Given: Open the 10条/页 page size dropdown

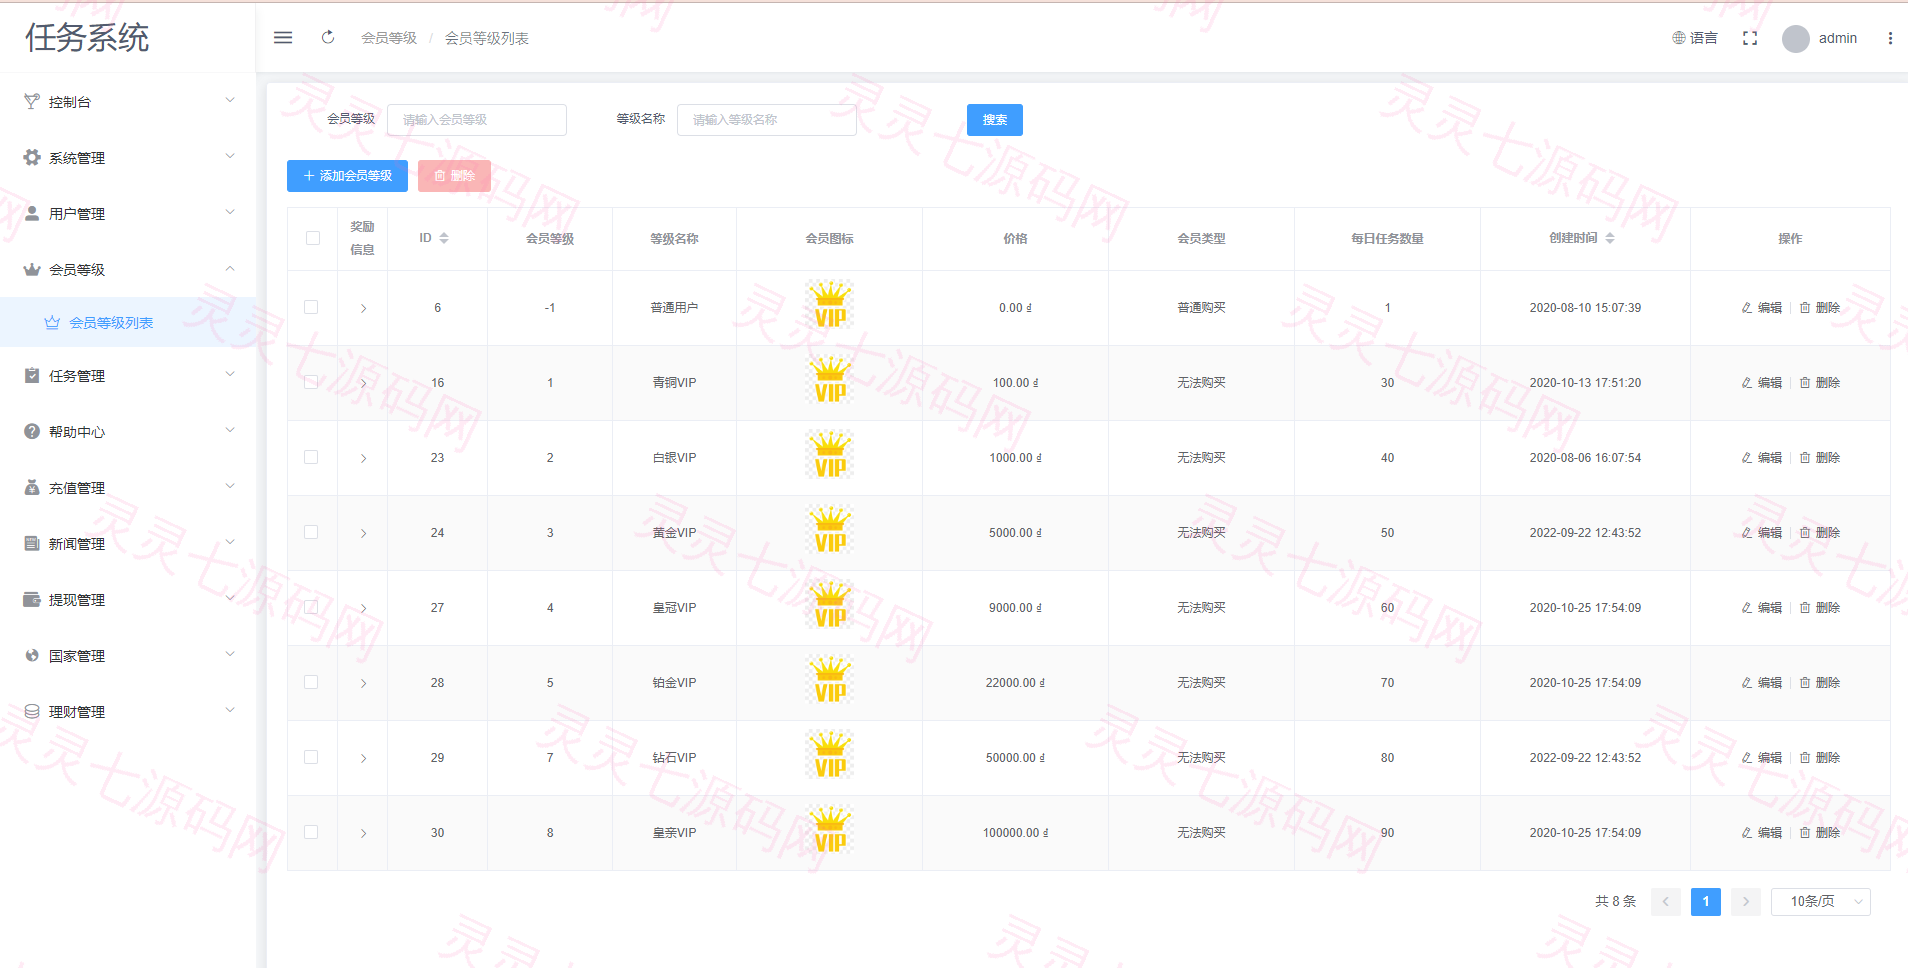Looking at the screenshot, I should pos(1821,902).
